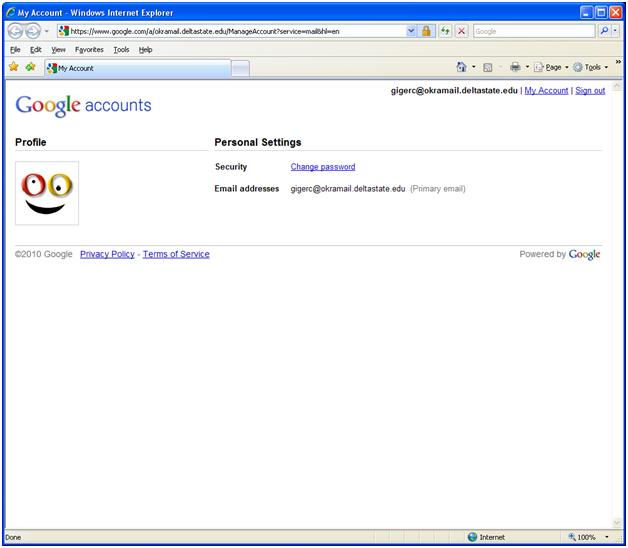Expand the Home button dropdown arrow
628x548 pixels.
coord(474,67)
